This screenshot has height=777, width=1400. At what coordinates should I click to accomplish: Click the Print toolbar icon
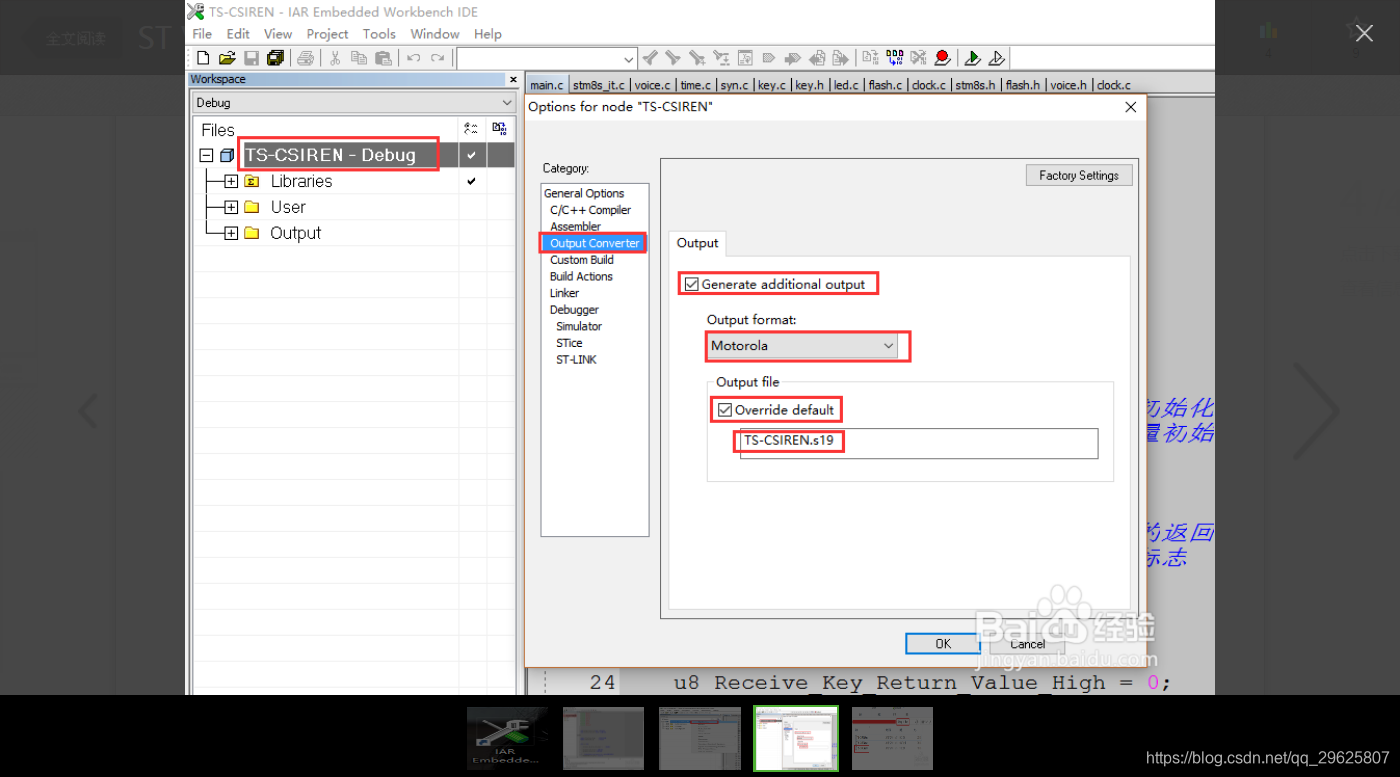306,58
